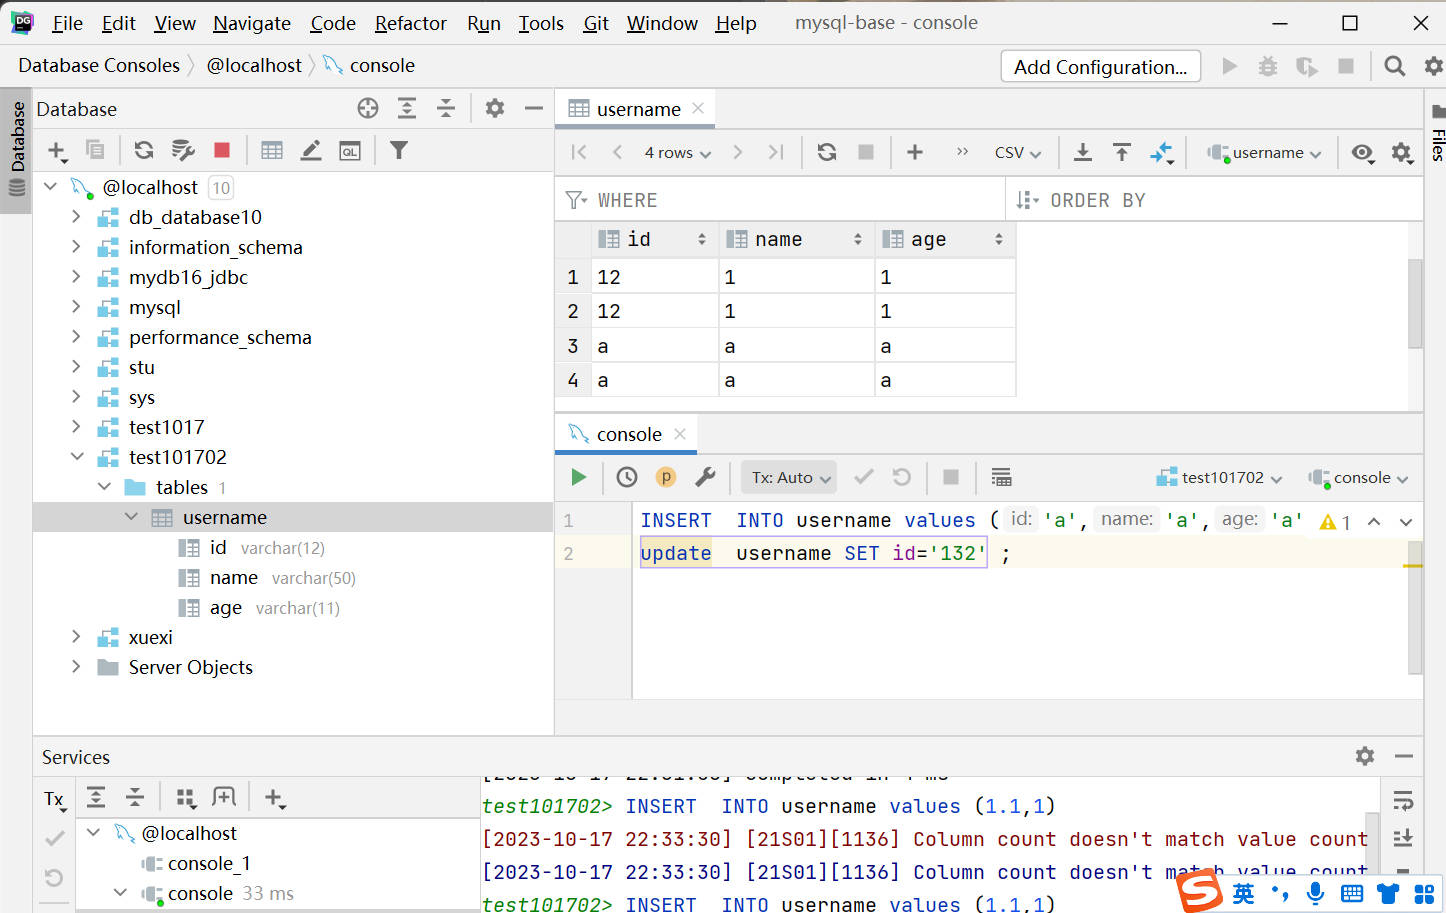Click the New (+) icon in Database toolbar
This screenshot has height=913, width=1446.
(57, 151)
